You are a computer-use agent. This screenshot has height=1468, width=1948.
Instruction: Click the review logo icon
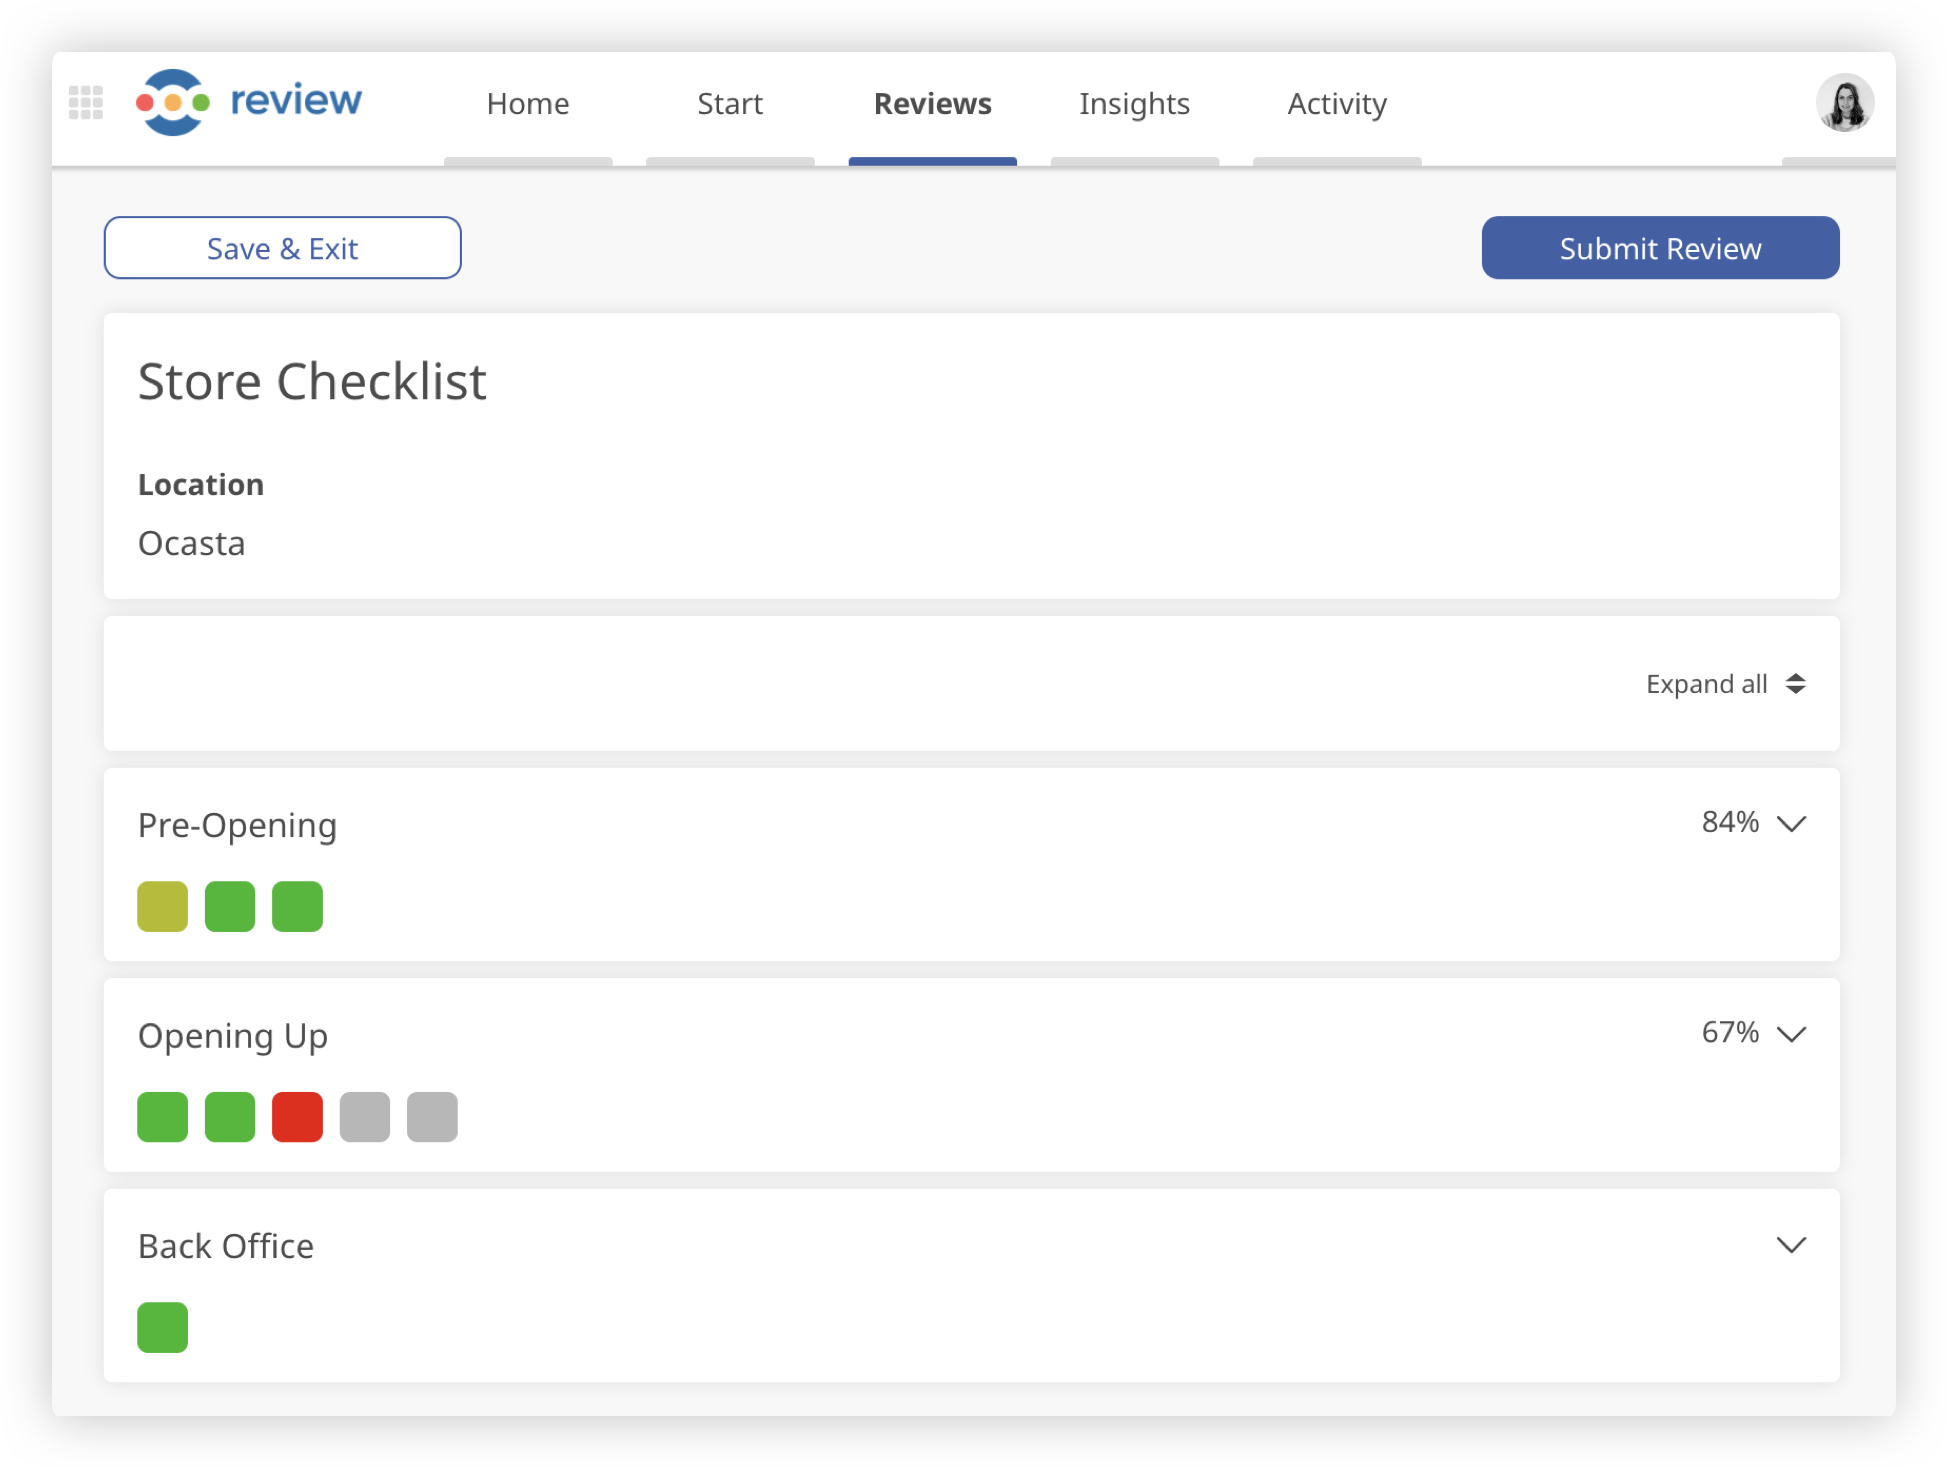pyautogui.click(x=173, y=102)
